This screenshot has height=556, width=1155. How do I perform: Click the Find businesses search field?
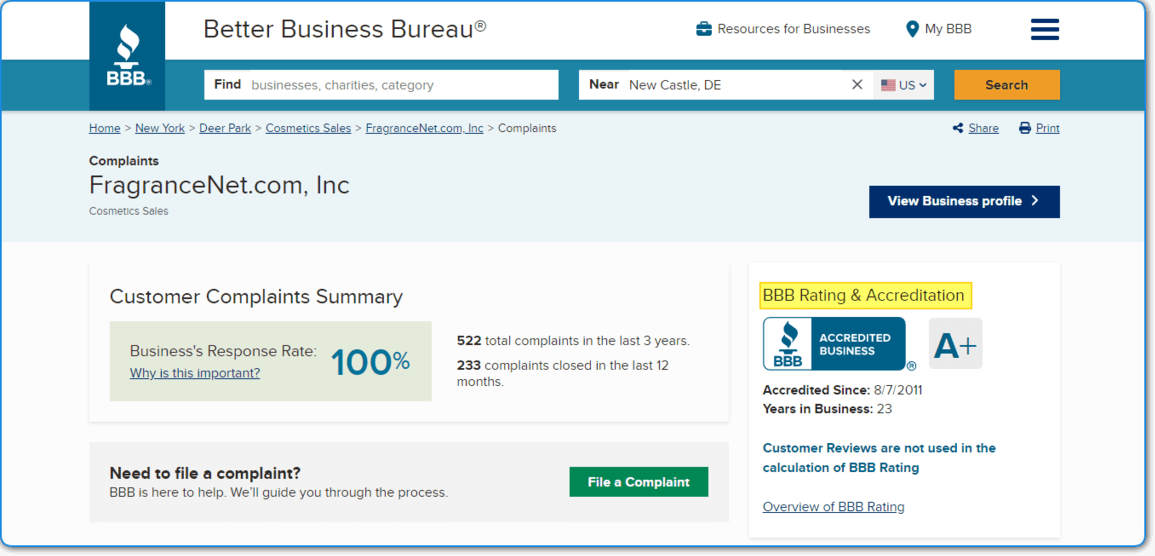point(382,85)
